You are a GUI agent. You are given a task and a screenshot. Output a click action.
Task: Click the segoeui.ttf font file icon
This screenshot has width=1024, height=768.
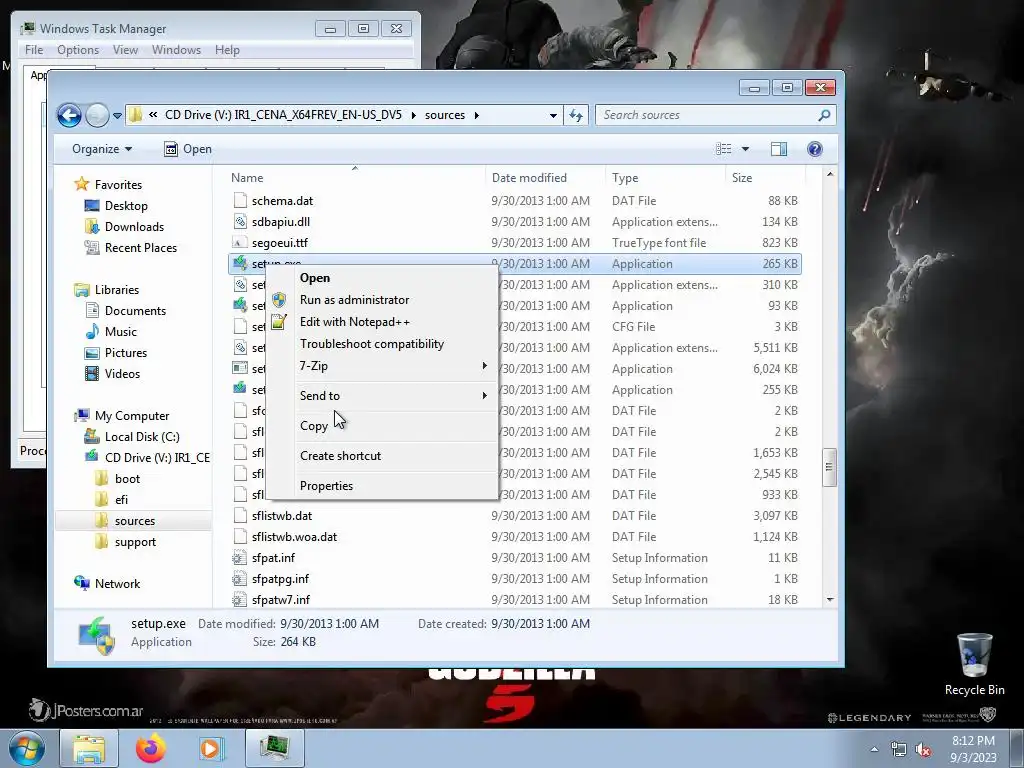click(x=240, y=243)
